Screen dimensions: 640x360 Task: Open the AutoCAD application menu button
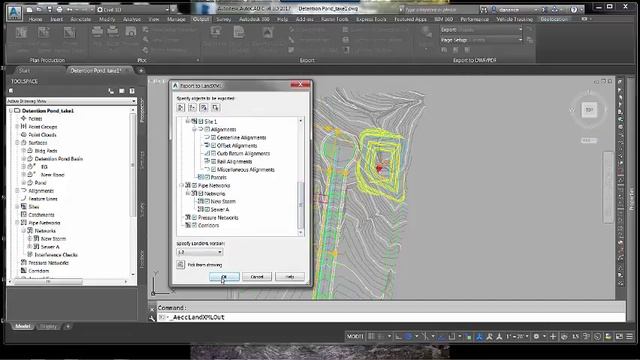[14, 12]
